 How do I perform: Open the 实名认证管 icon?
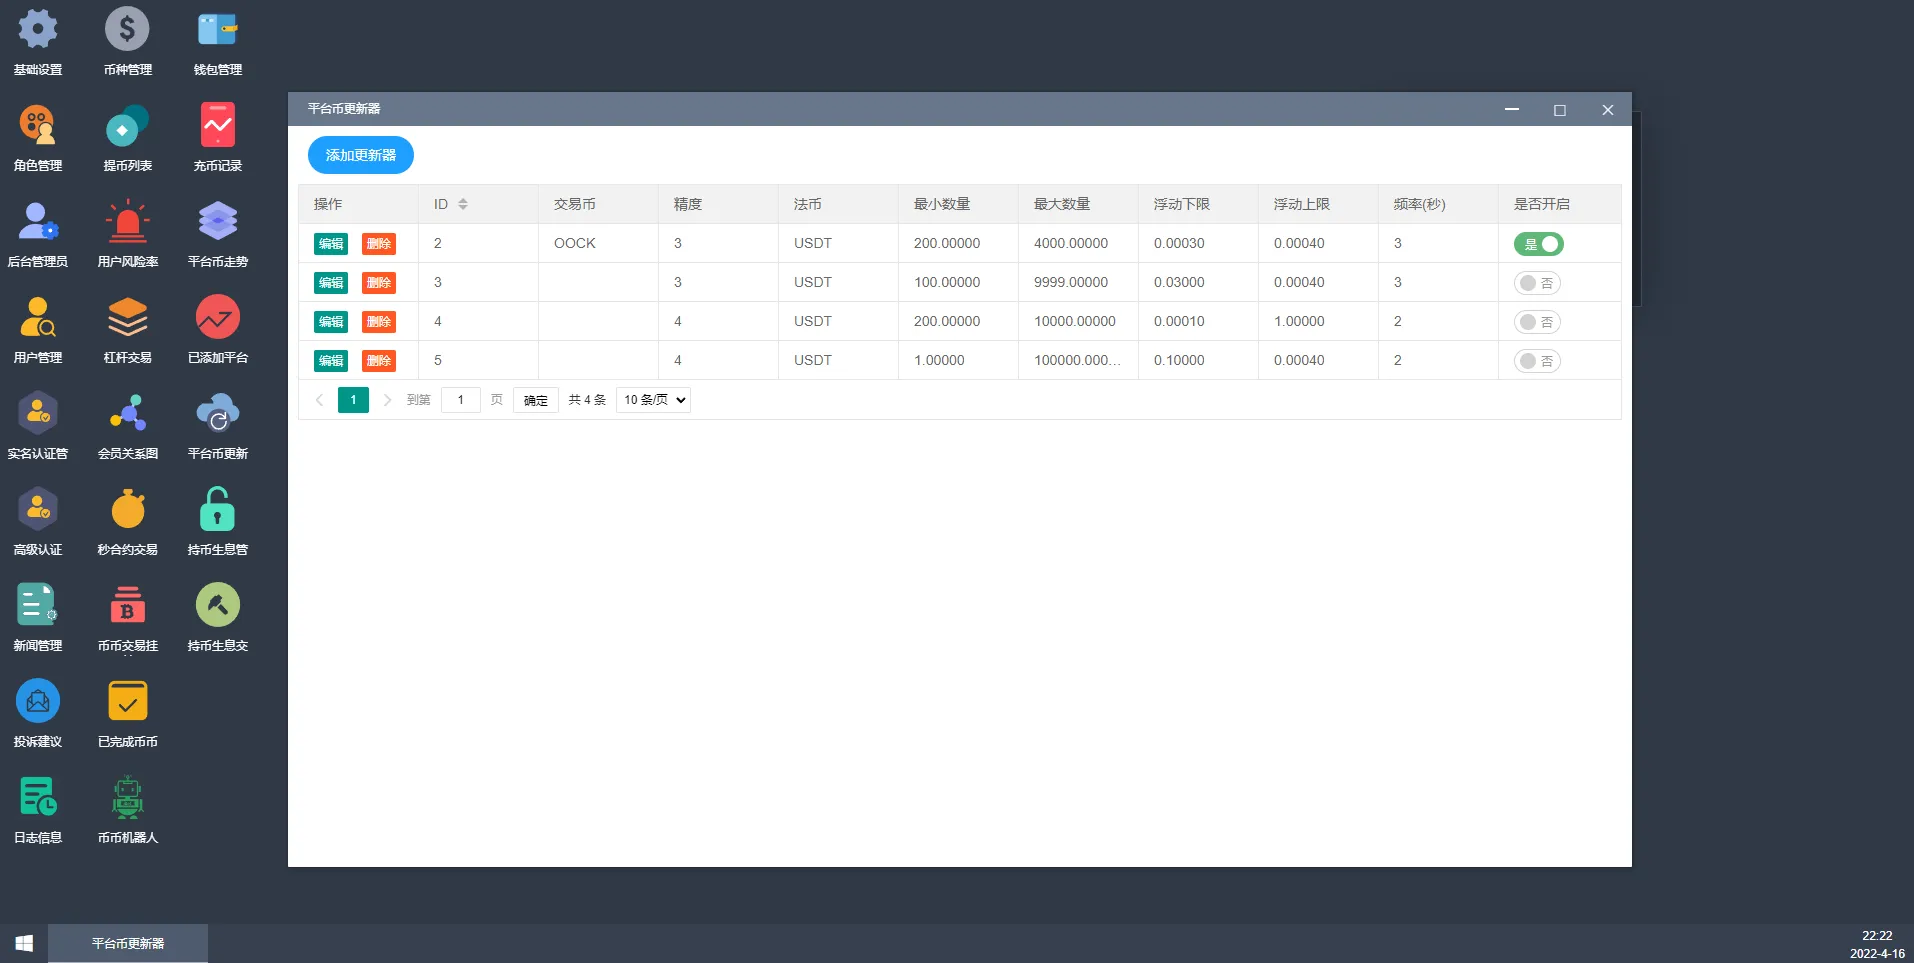pos(37,424)
